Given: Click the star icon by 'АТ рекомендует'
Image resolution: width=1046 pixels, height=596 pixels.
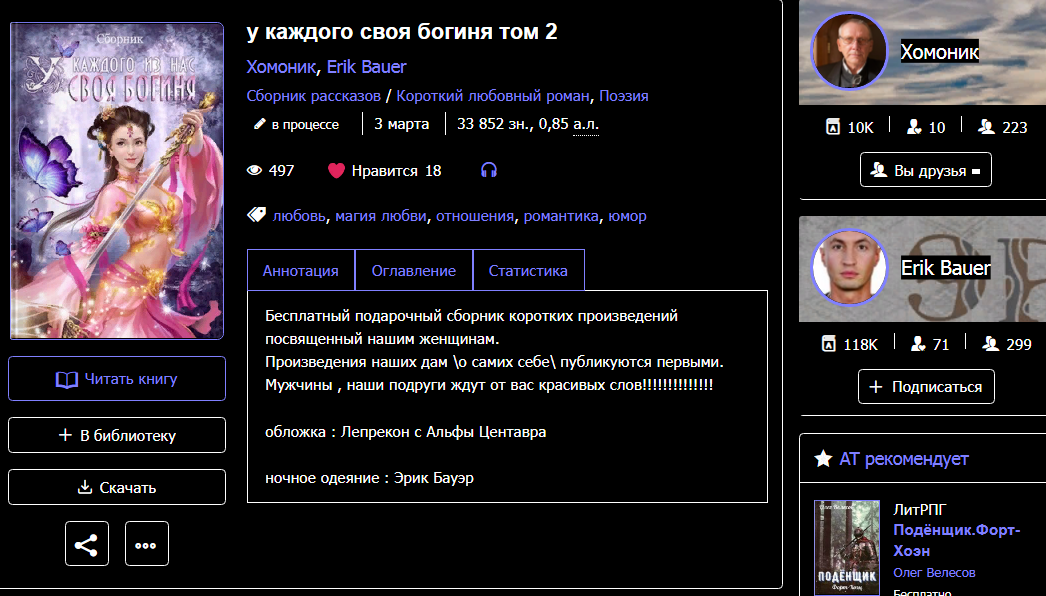Looking at the screenshot, I should coord(823,459).
